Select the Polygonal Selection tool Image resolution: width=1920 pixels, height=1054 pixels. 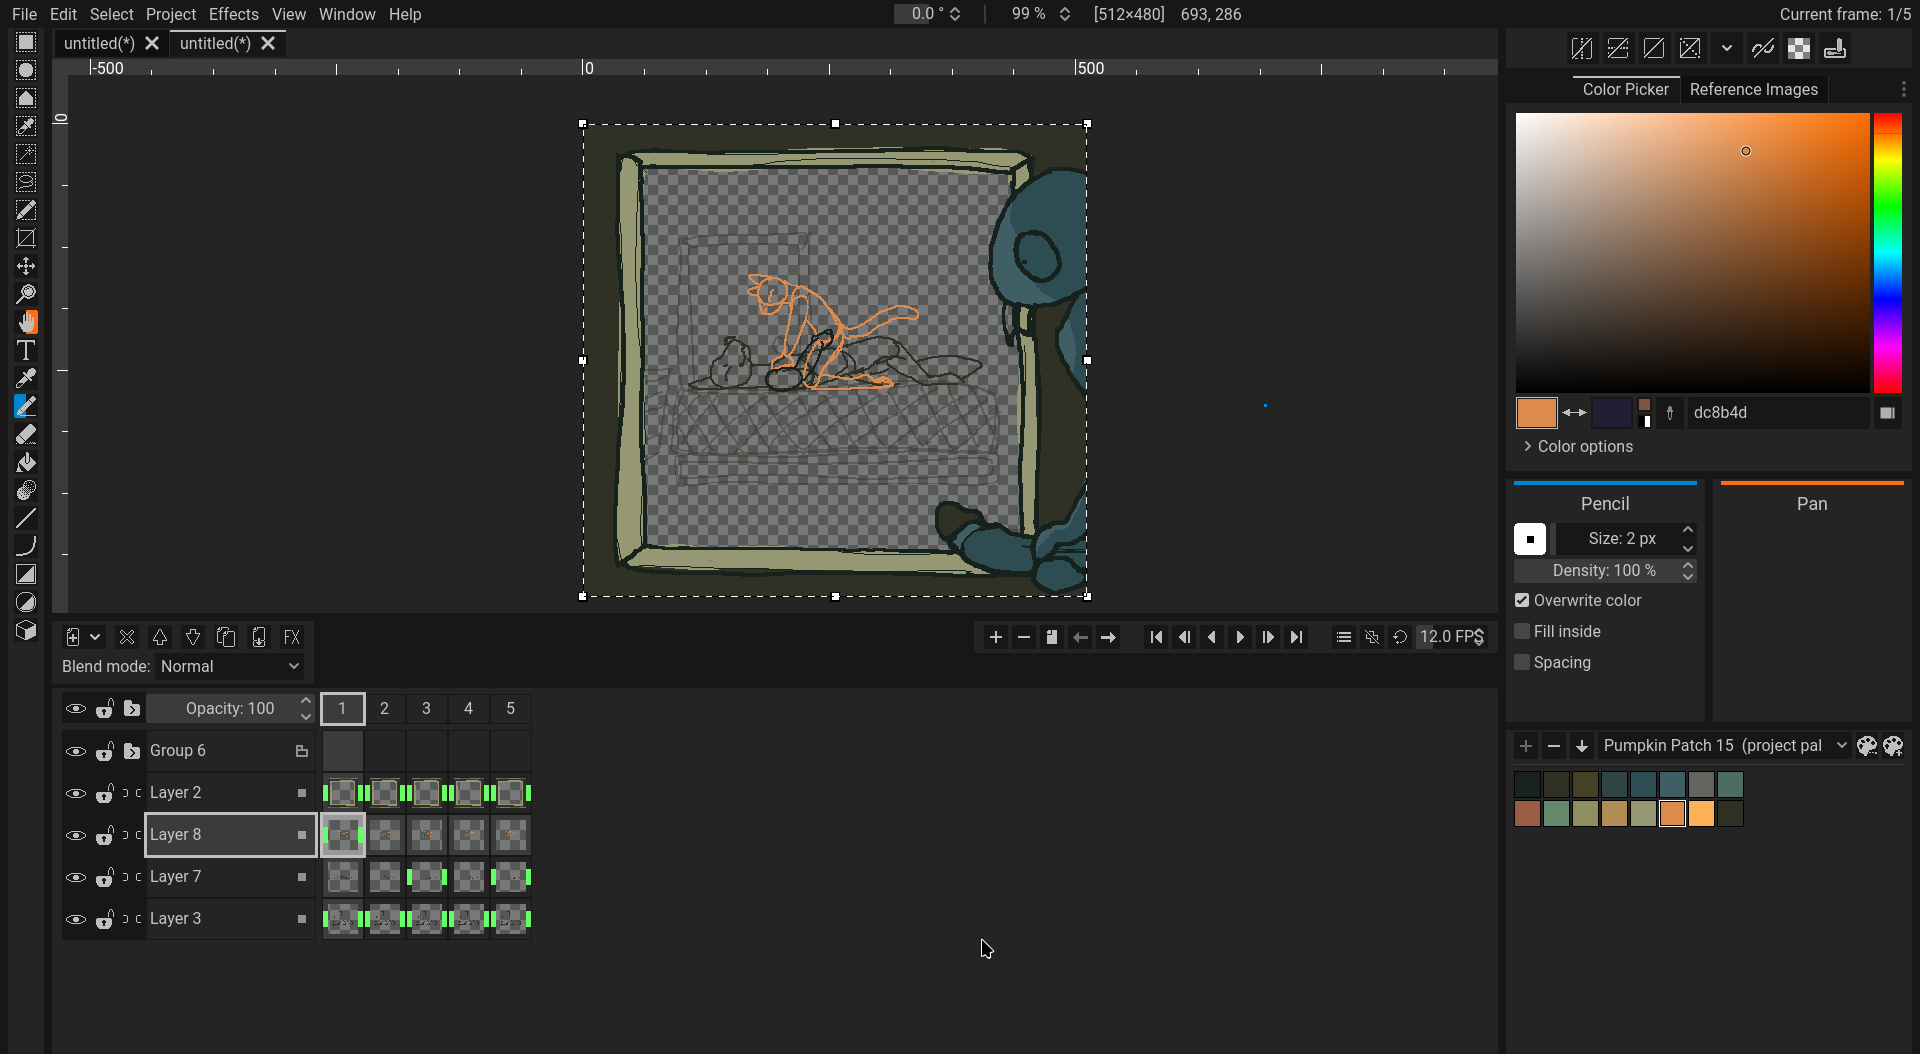click(26, 98)
